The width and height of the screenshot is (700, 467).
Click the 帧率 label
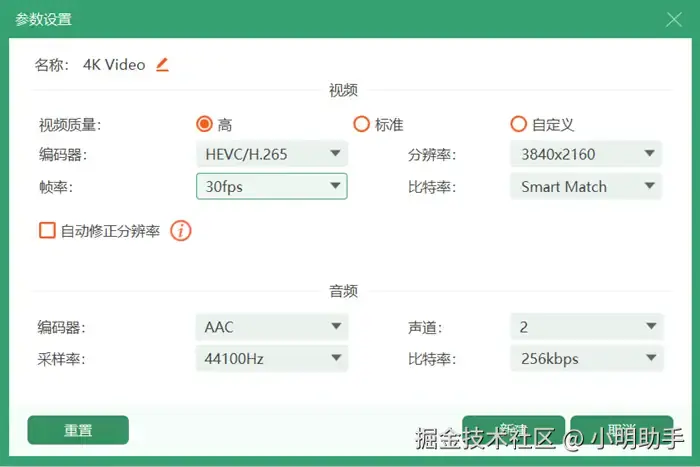pos(56,187)
